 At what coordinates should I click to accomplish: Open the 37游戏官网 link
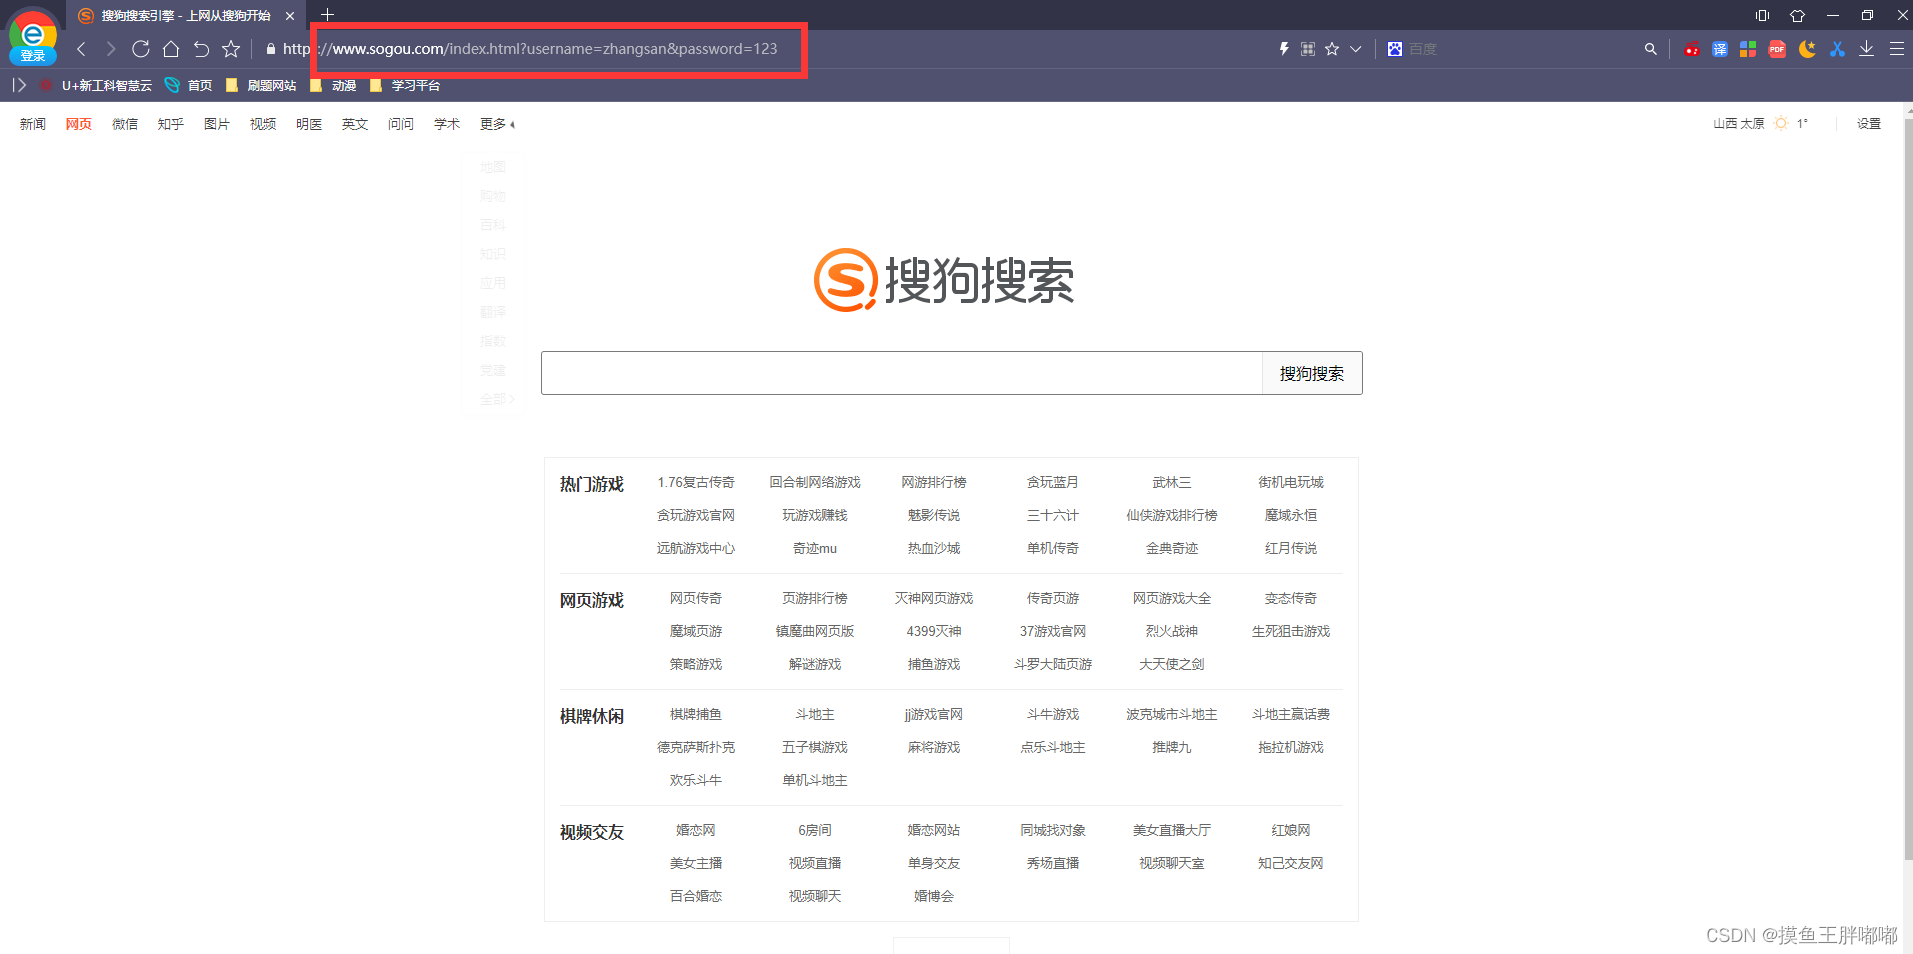(x=1053, y=631)
